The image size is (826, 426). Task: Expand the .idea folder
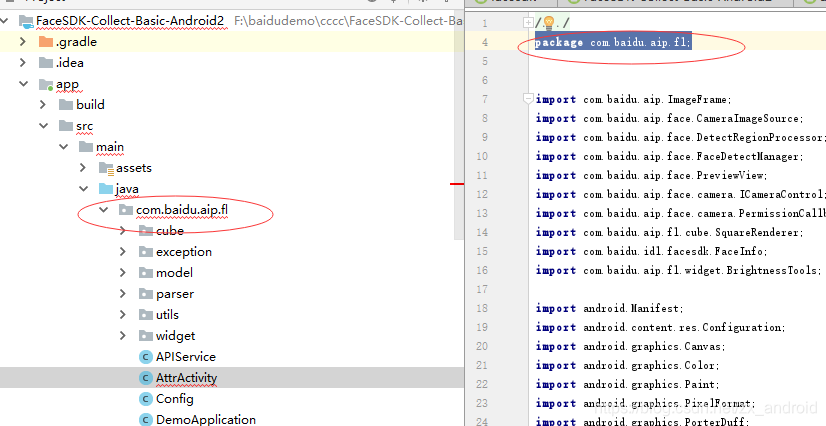tap(22, 63)
